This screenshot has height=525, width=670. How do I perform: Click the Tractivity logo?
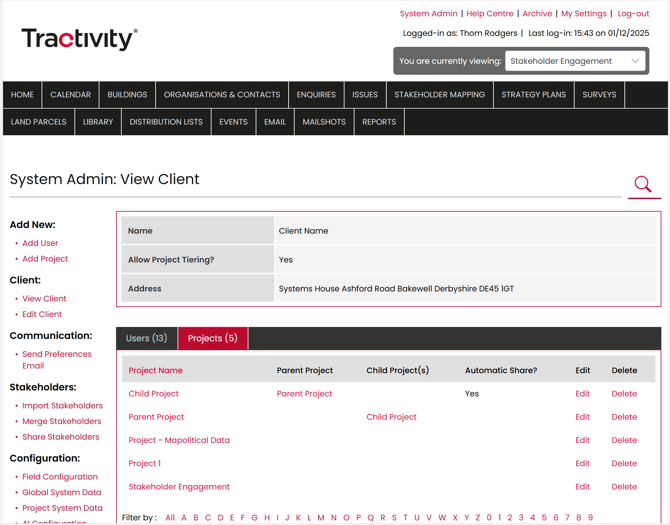(79, 39)
